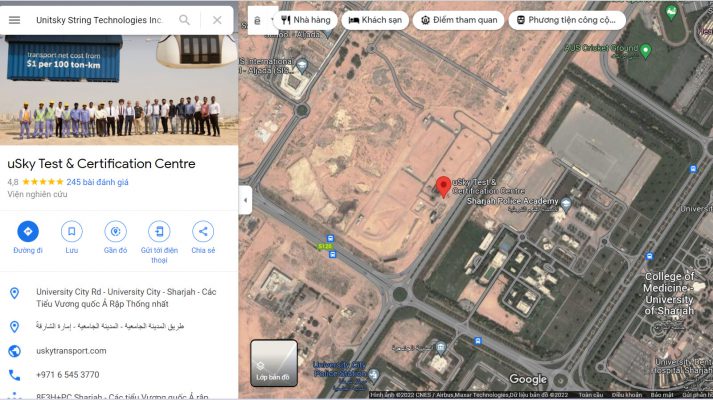Click the search magnifier icon
This screenshot has height=400, width=713.
pyautogui.click(x=184, y=20)
